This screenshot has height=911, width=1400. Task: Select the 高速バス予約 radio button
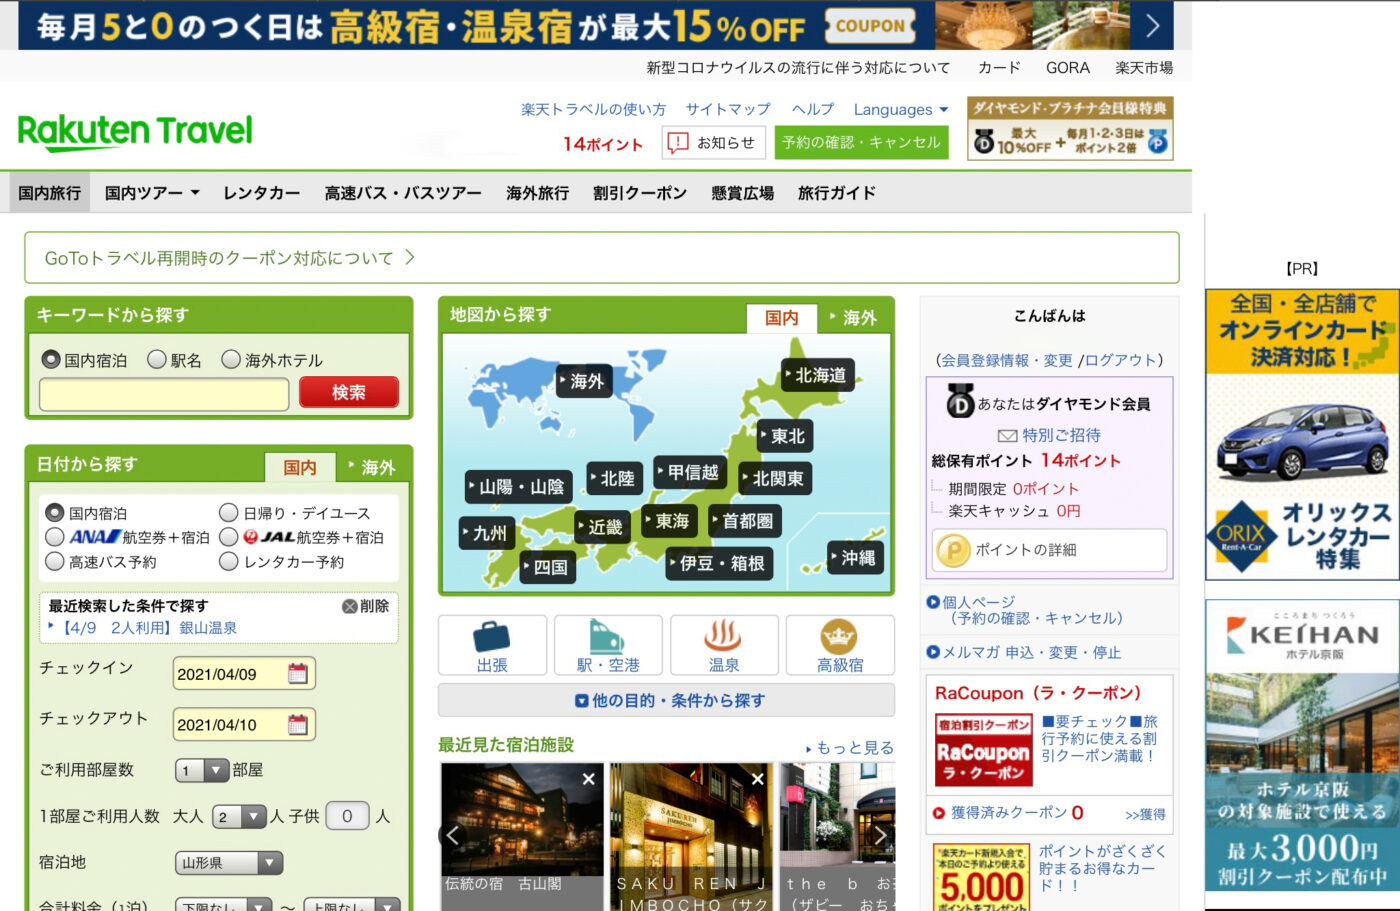click(x=55, y=562)
